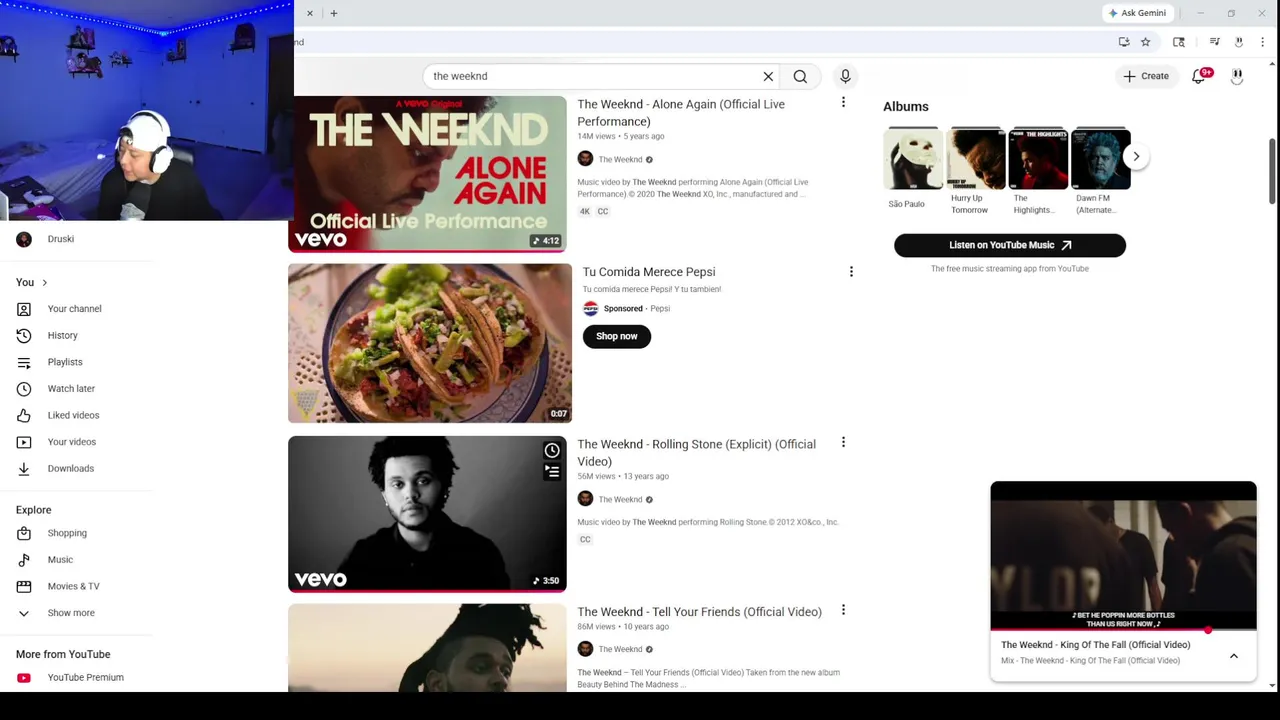The image size is (1280, 720).
Task: Open options menu for Rolling Stone video
Action: point(843,442)
